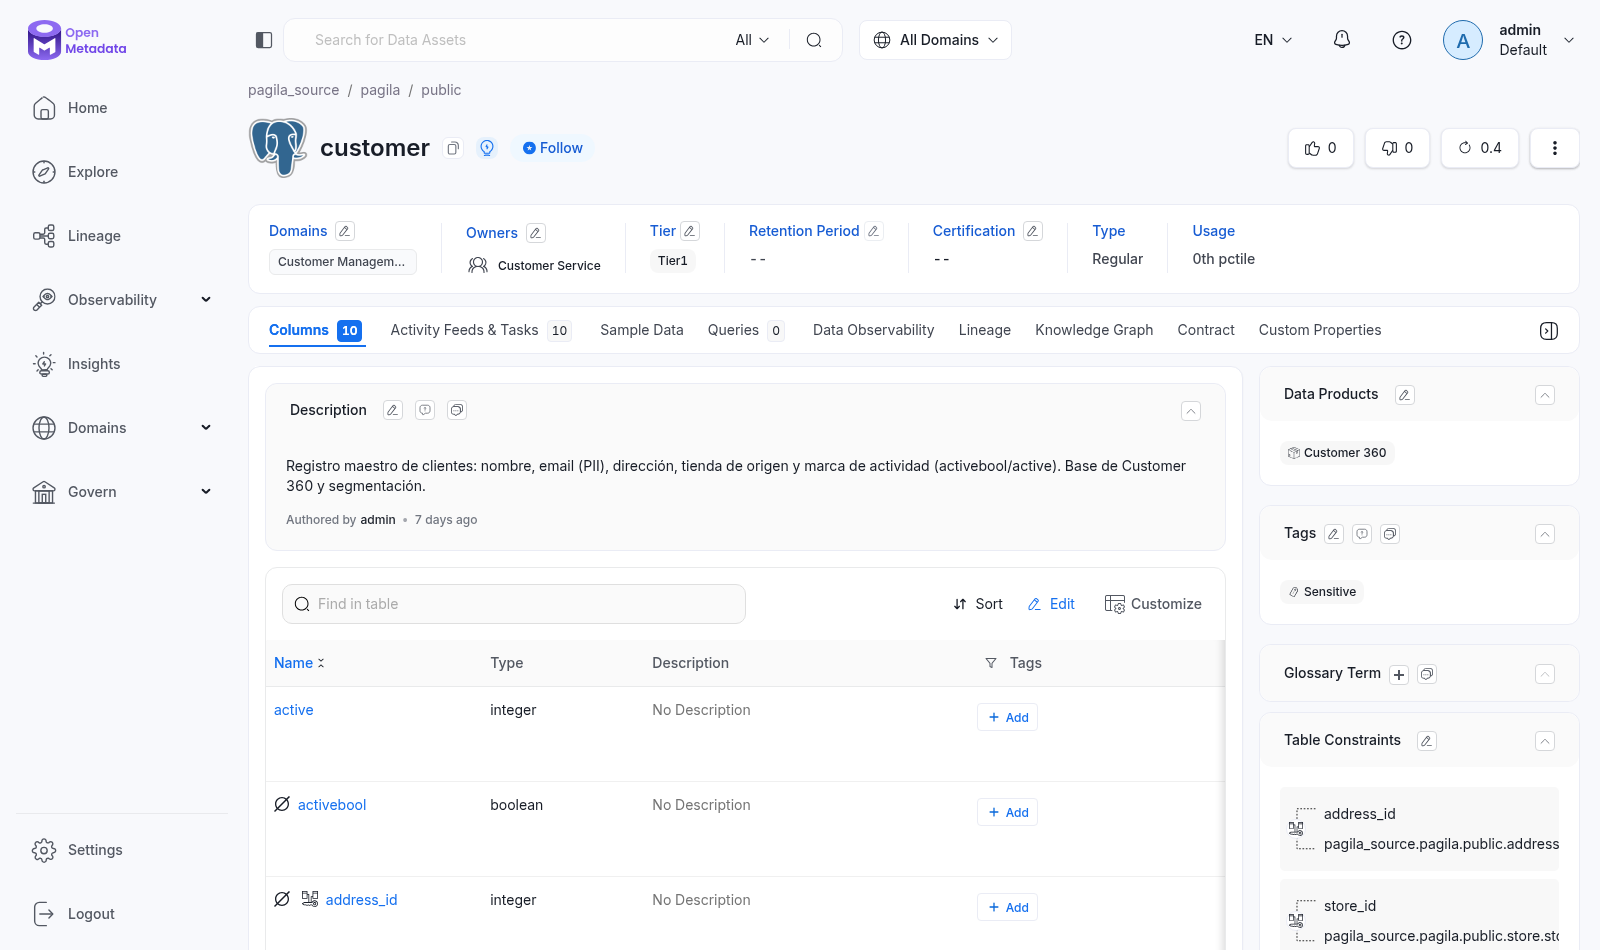Toggle the left sidebar collapse icon
The width and height of the screenshot is (1600, 950).
(x=264, y=40)
